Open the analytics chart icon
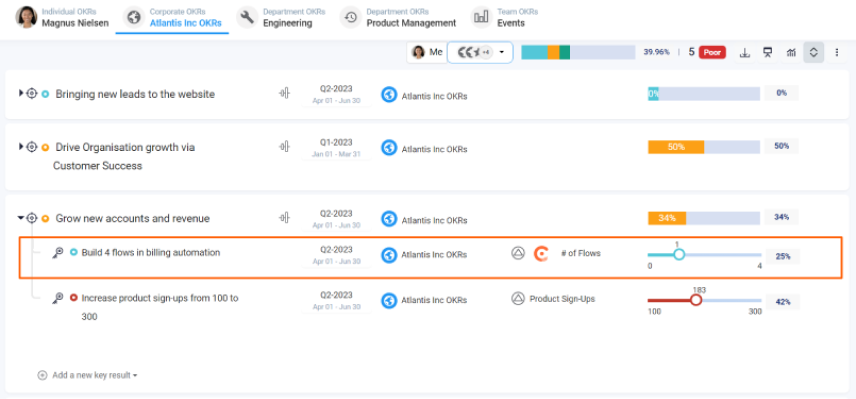Image resolution: width=856 pixels, height=399 pixels. click(x=790, y=52)
